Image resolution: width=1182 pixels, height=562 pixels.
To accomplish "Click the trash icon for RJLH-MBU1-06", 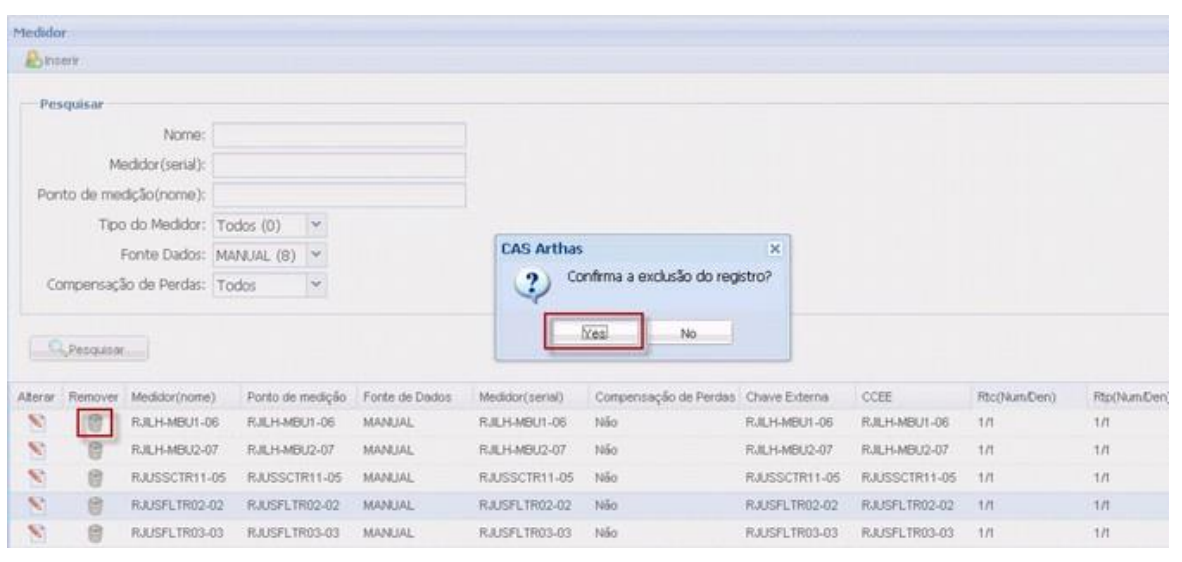I will tap(95, 424).
